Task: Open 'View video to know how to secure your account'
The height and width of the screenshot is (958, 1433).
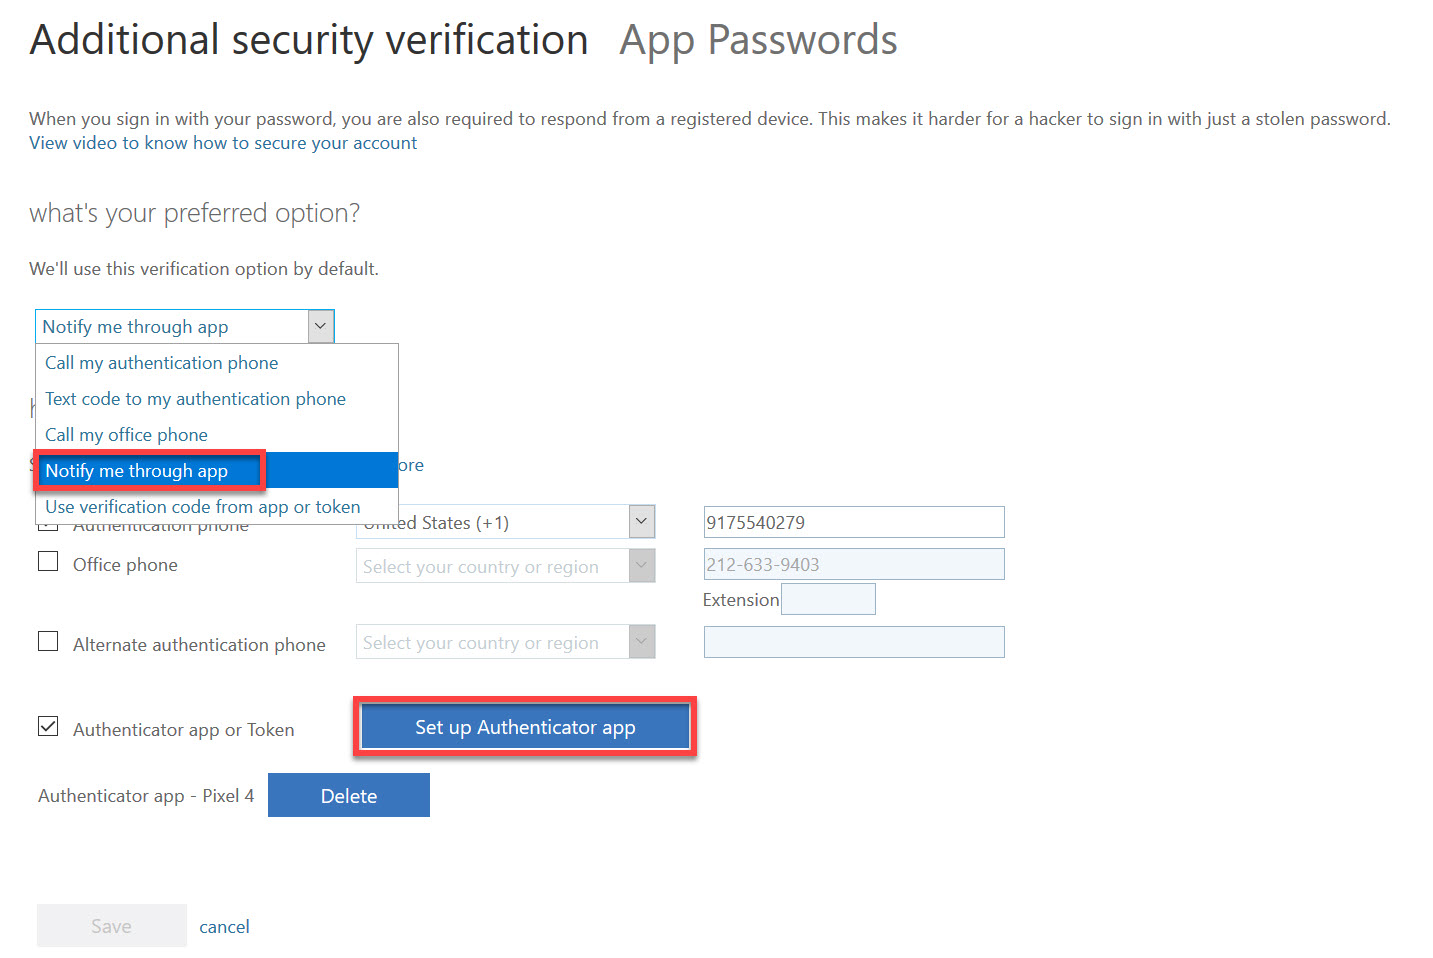Action: [x=222, y=142]
